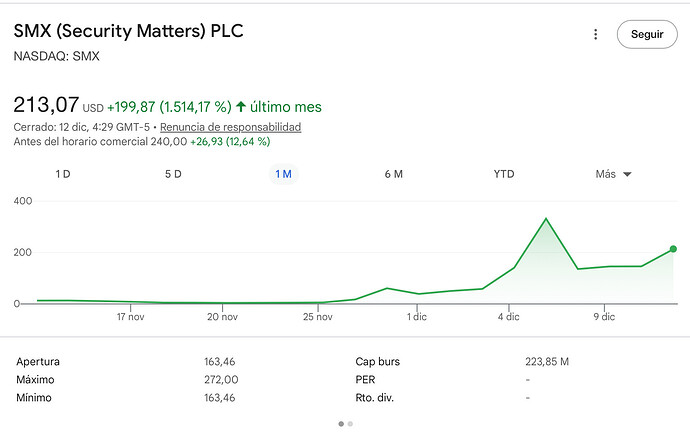
Task: Open the three-dot more options menu
Action: click(x=596, y=34)
